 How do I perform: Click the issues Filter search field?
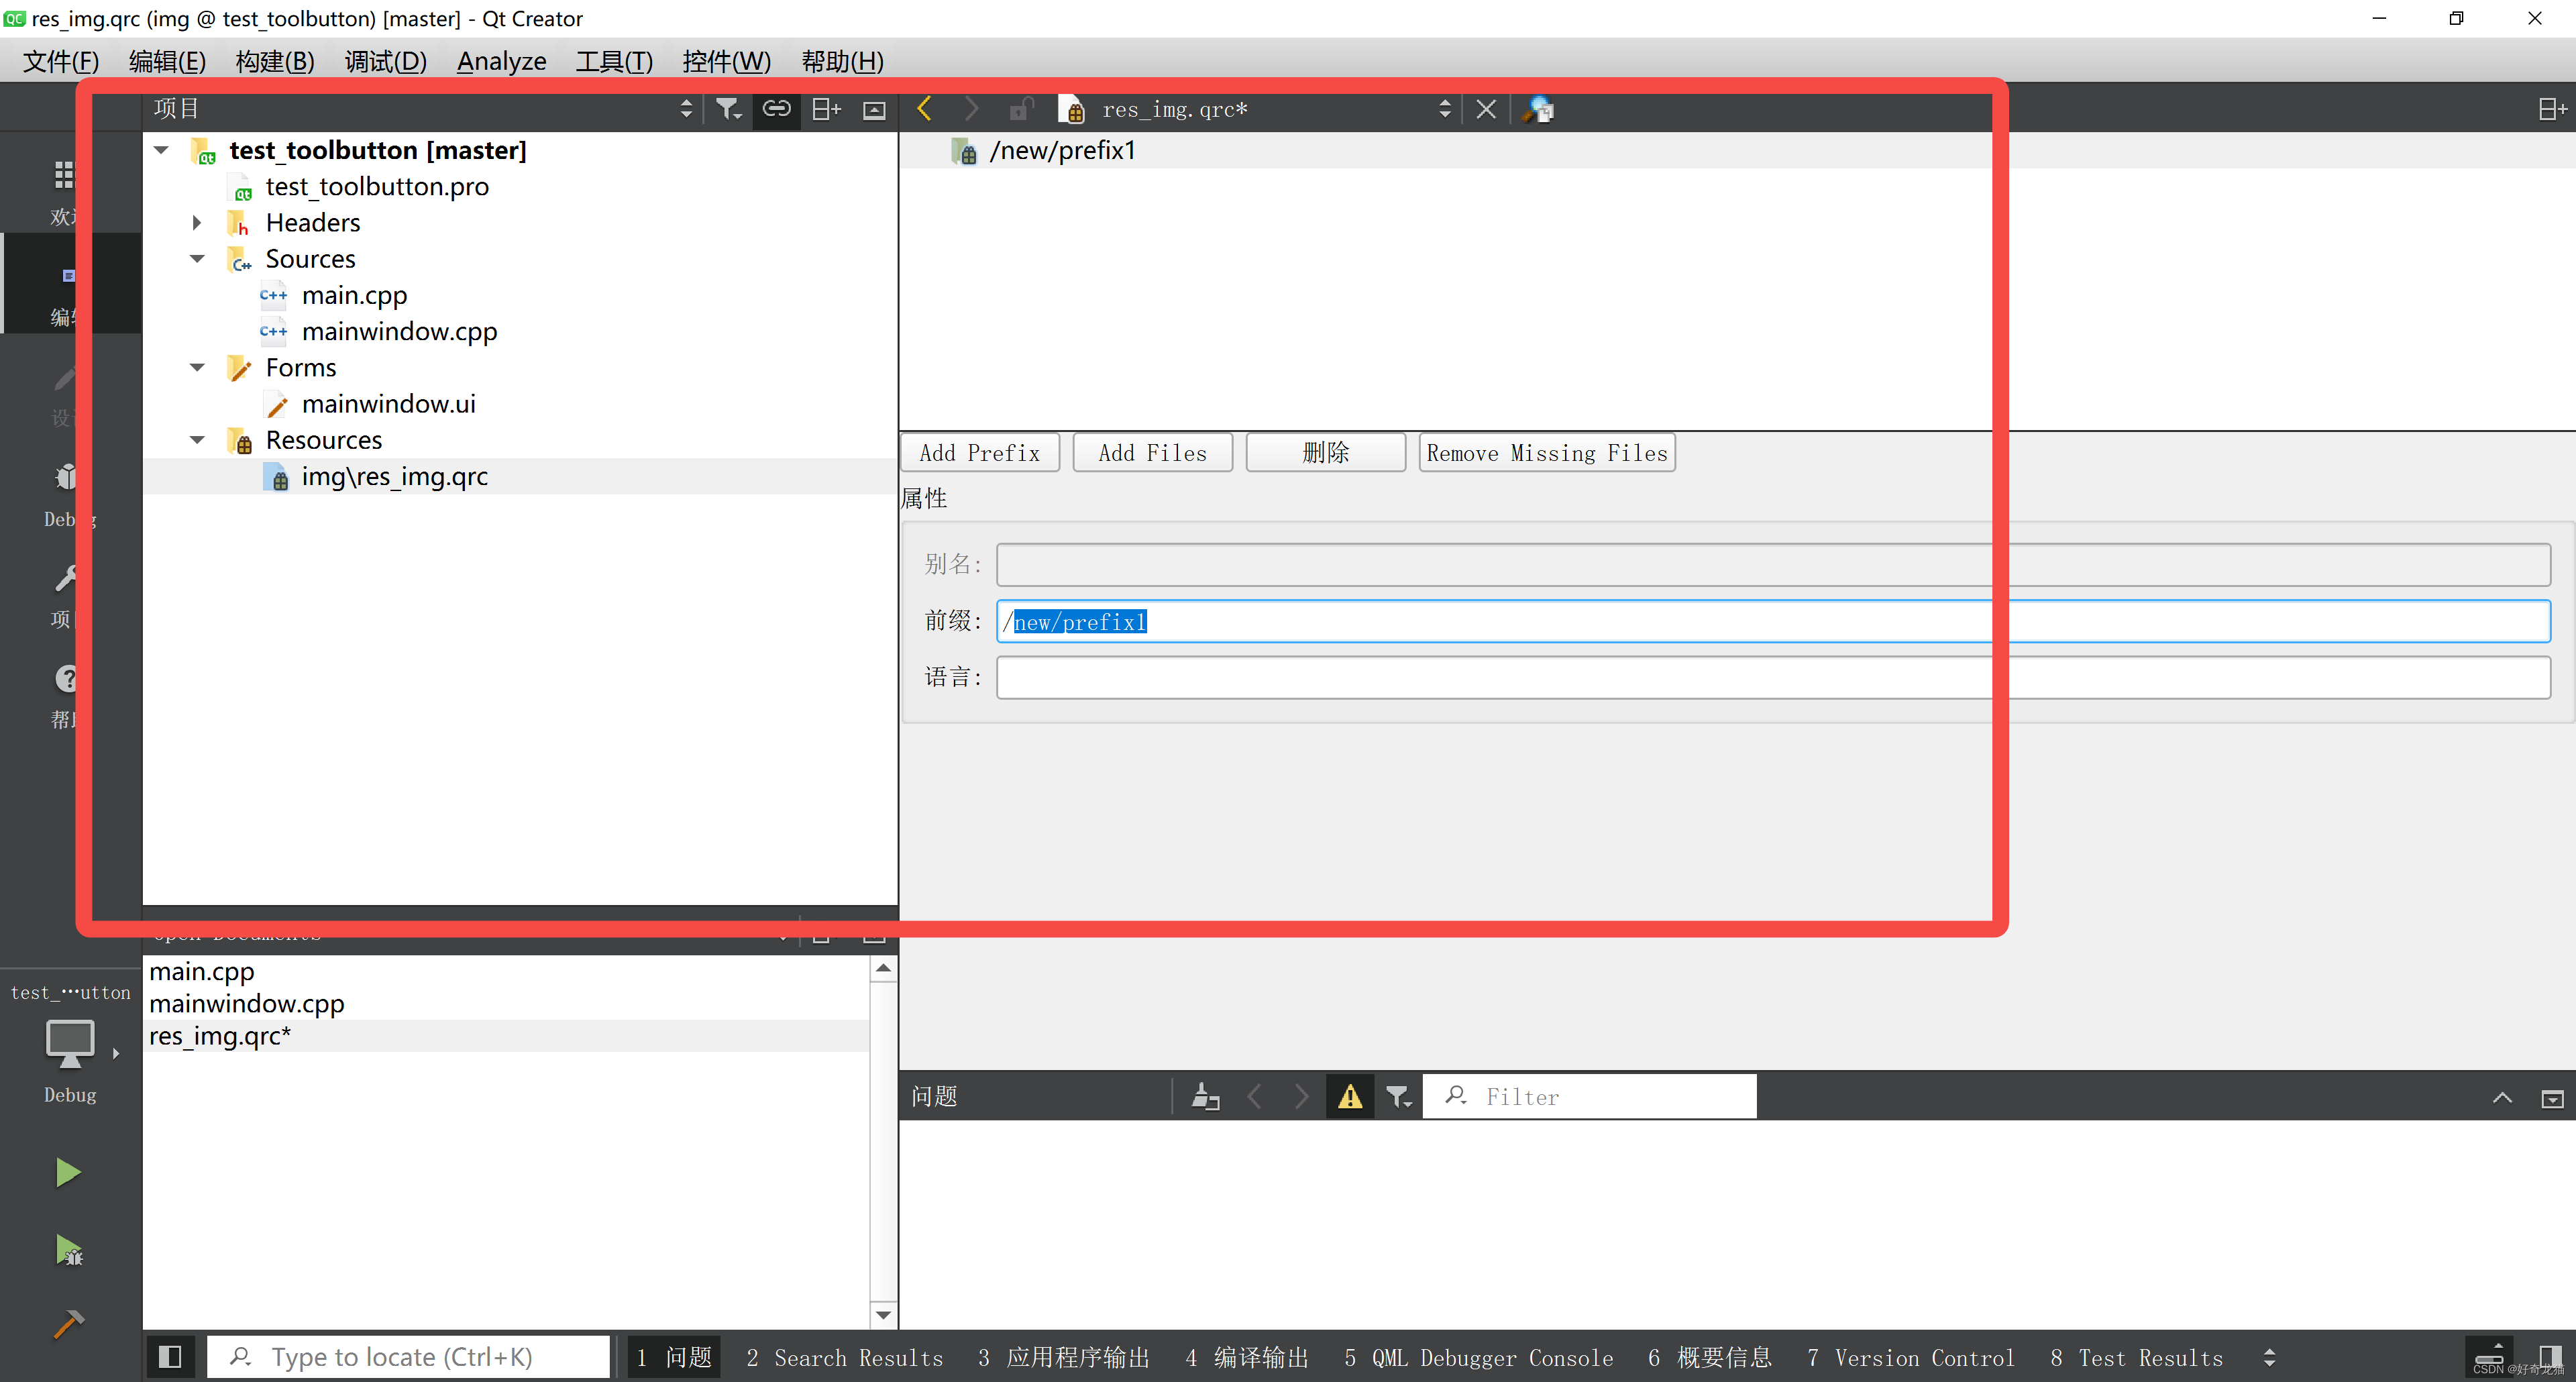[1589, 1097]
